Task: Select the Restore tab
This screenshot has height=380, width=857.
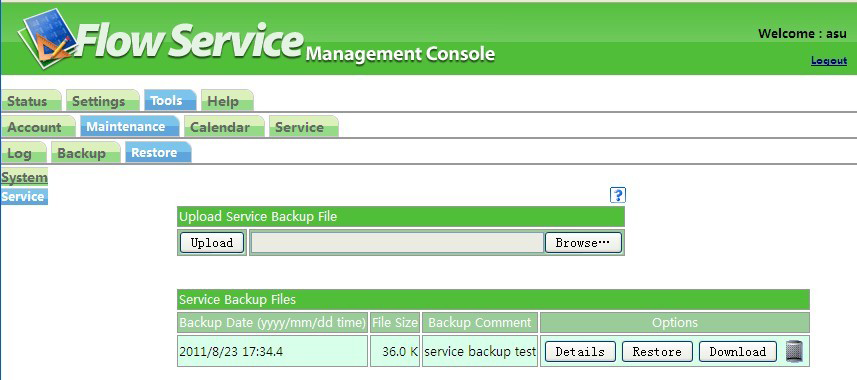Action: pyautogui.click(x=158, y=153)
